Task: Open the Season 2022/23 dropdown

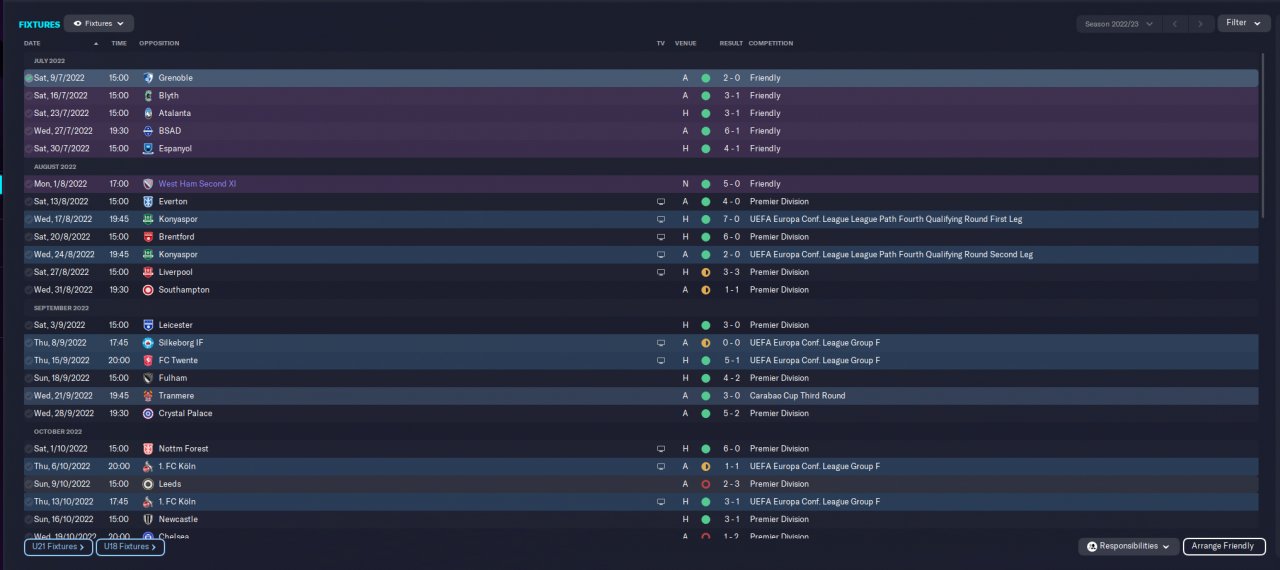Action: 1118,23
